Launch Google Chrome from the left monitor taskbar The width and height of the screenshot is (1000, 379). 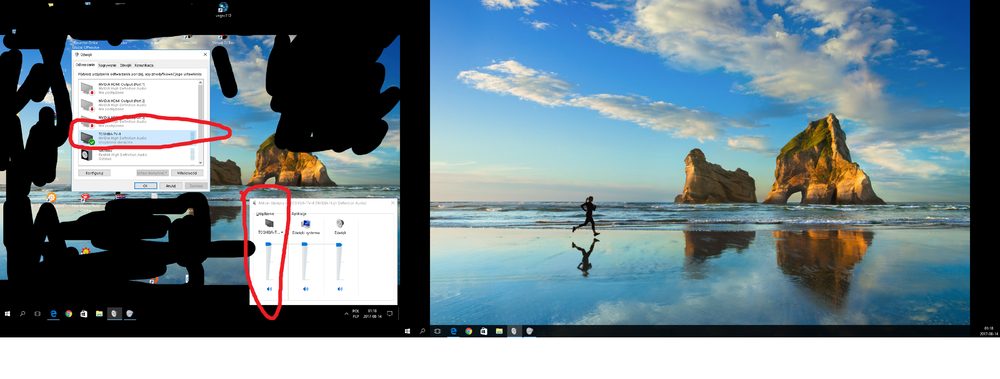pos(68,313)
